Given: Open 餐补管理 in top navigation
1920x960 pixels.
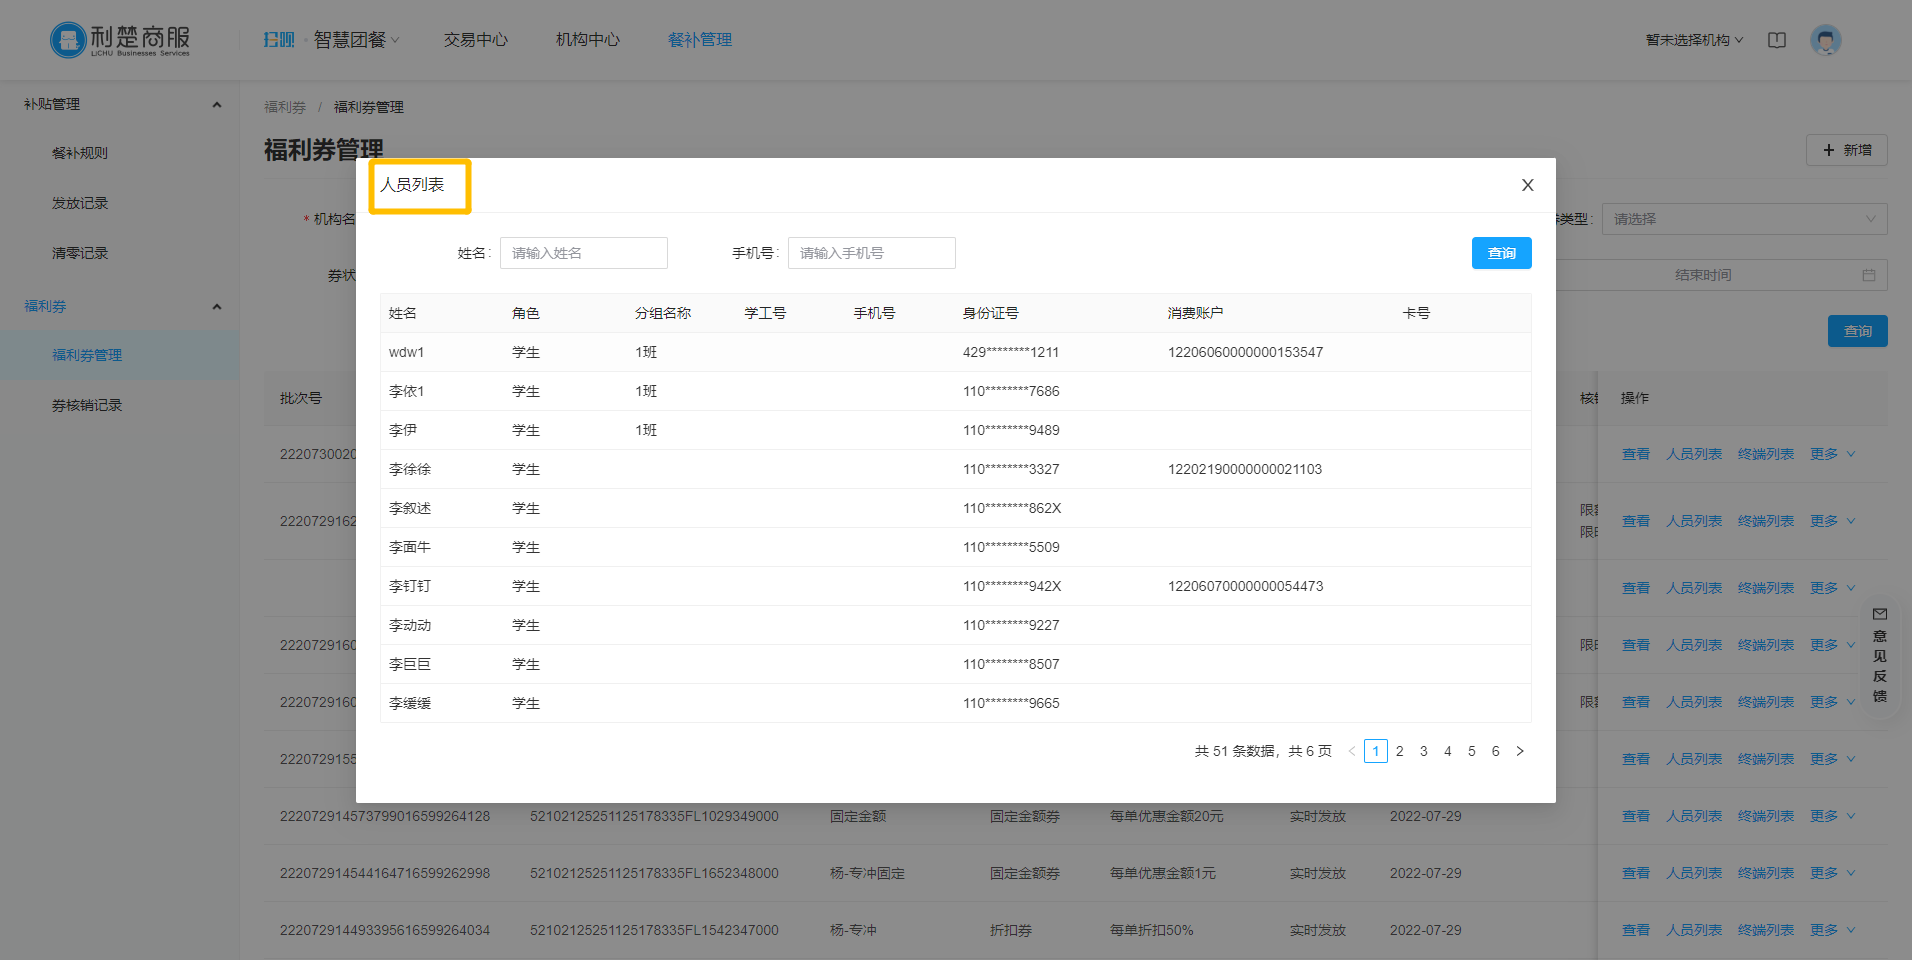Looking at the screenshot, I should point(700,40).
